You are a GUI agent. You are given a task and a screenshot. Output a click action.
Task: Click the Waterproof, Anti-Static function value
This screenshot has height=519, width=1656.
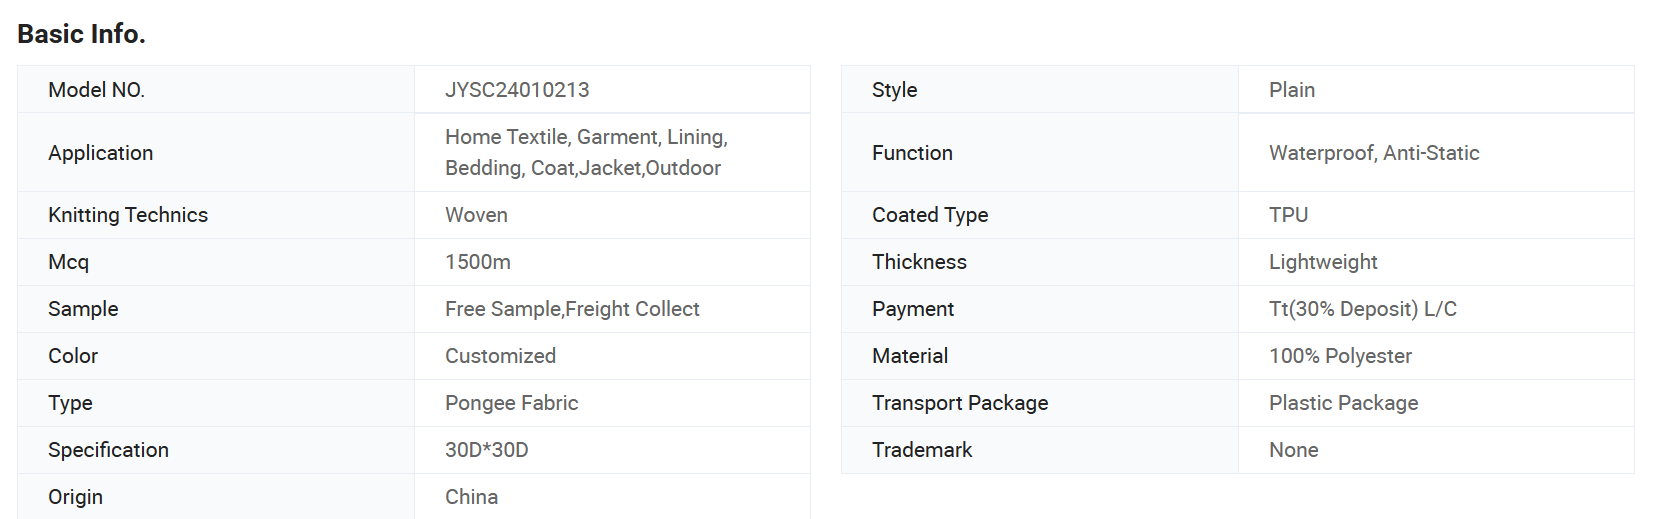tap(1374, 153)
